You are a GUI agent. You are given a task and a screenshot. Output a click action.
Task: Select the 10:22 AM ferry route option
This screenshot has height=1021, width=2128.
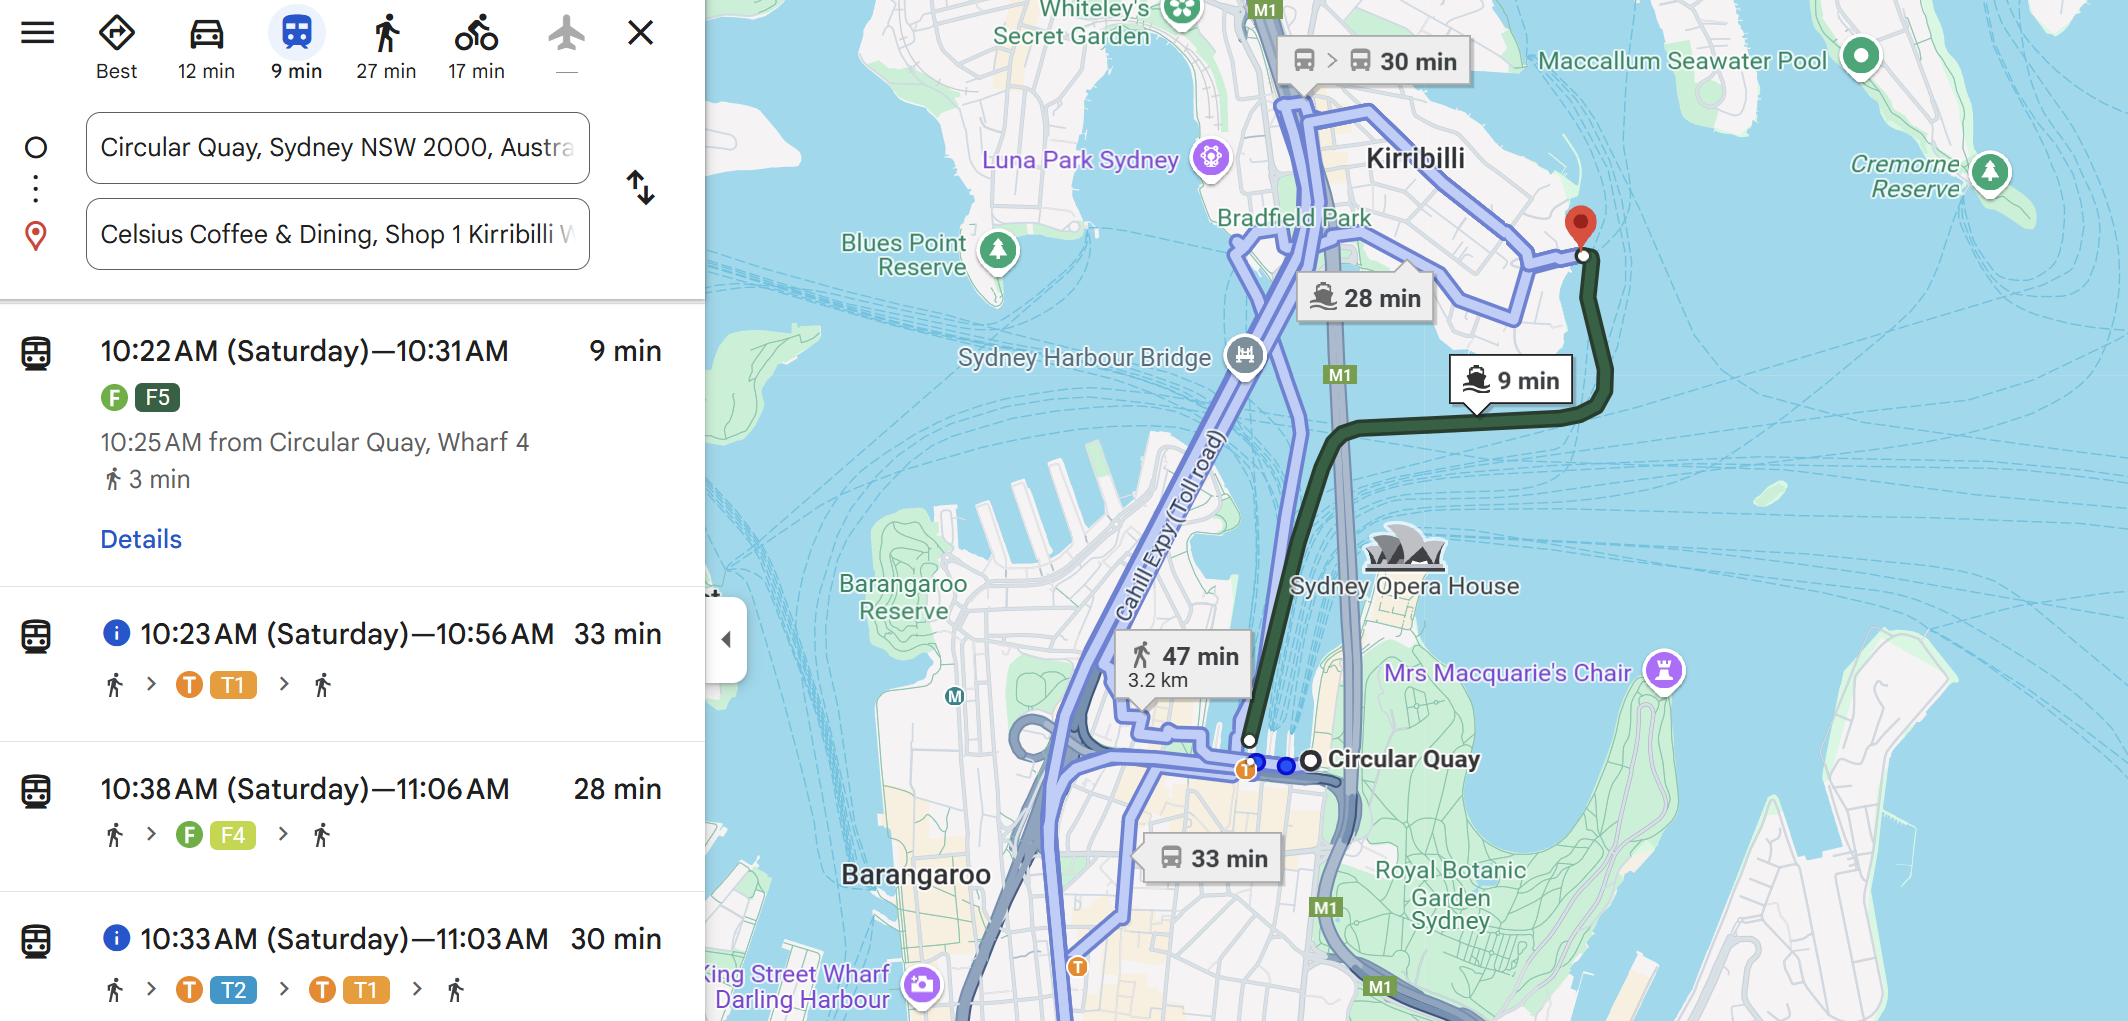352,443
